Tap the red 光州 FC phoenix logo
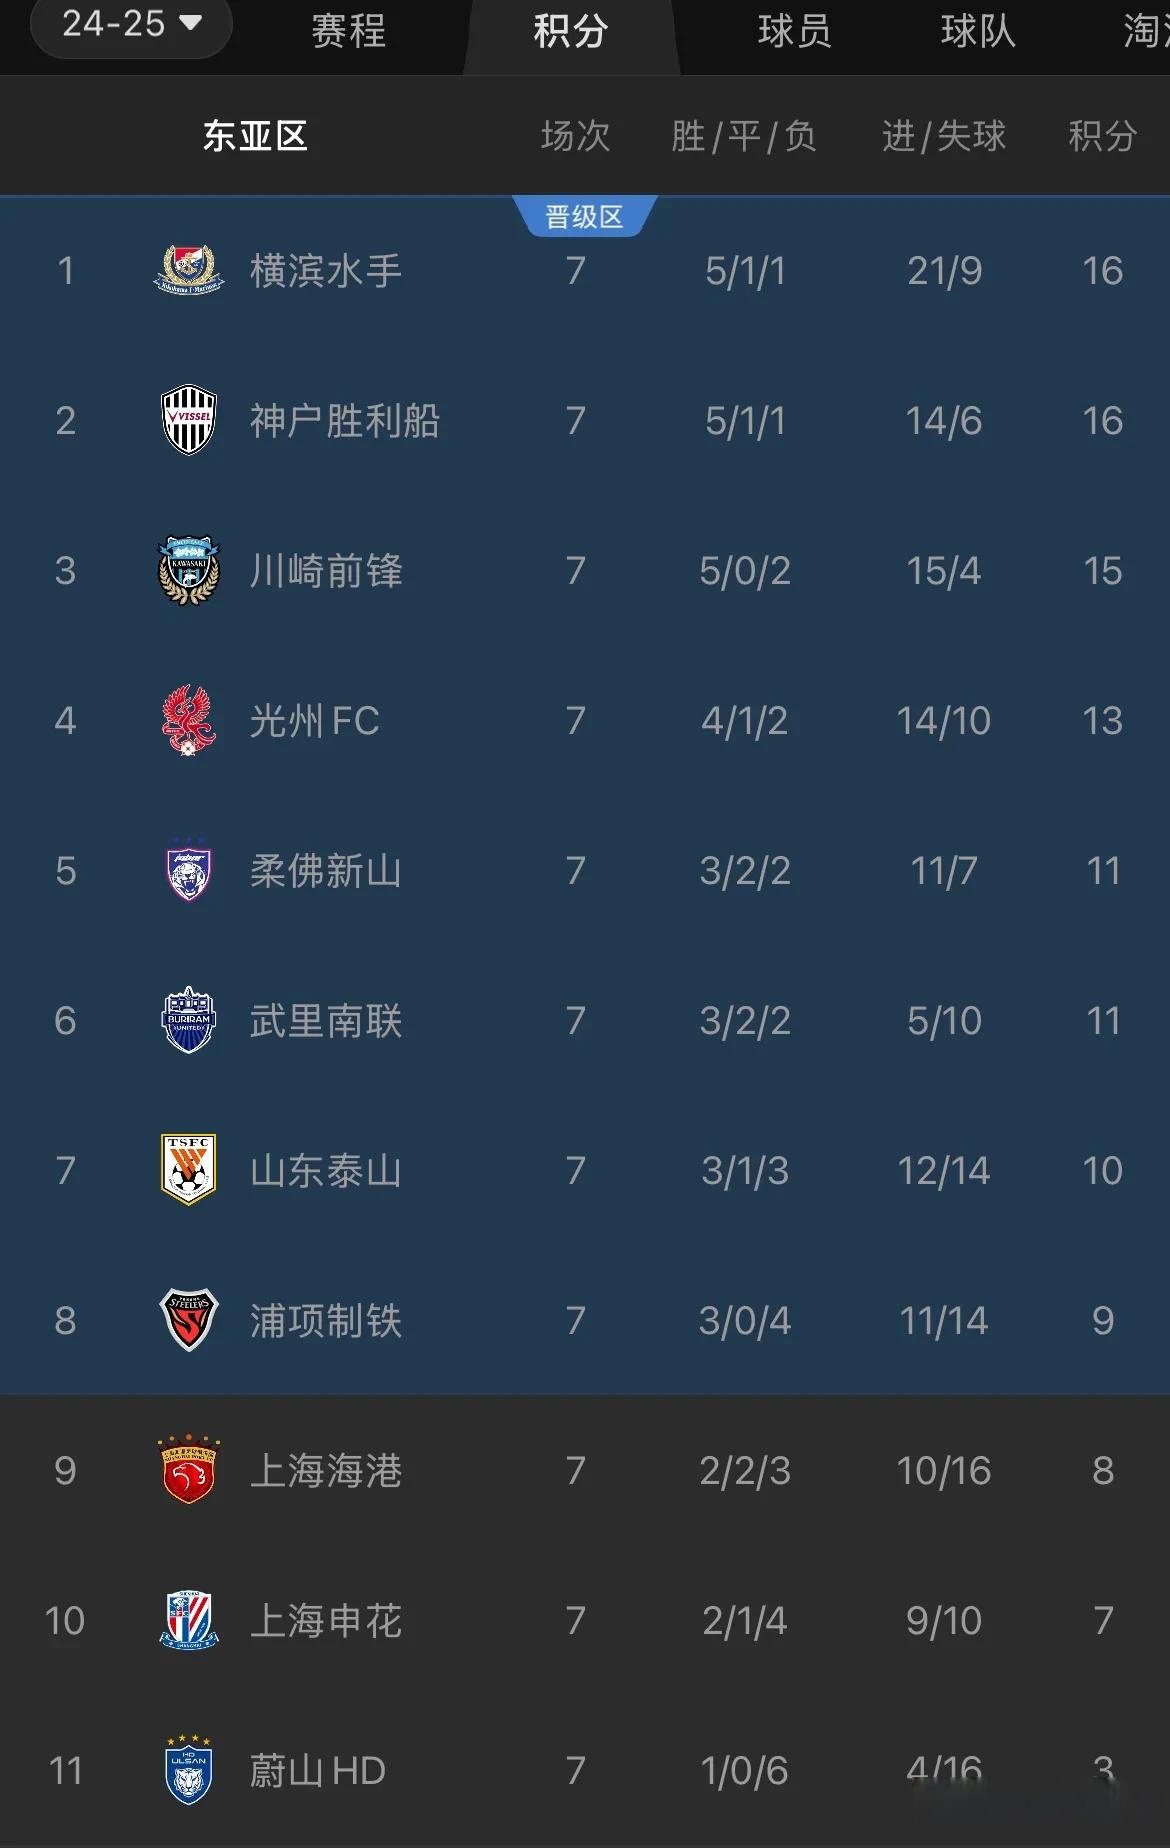Image resolution: width=1170 pixels, height=1848 pixels. (x=189, y=720)
